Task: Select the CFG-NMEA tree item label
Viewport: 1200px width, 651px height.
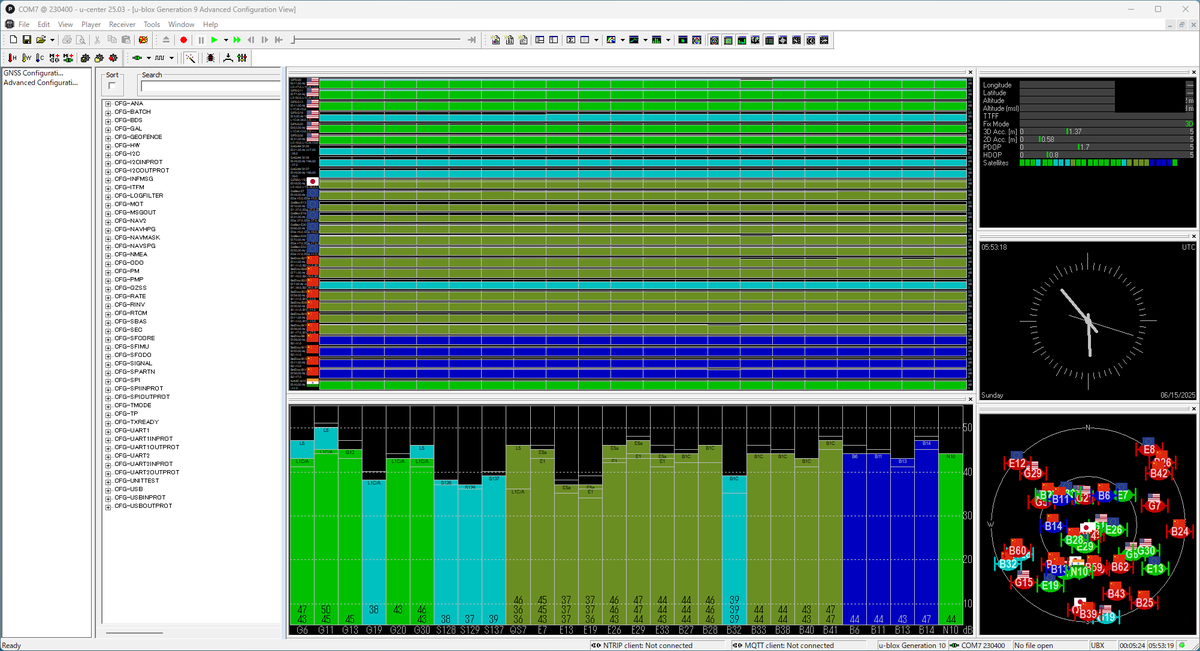Action: pyautogui.click(x=131, y=254)
